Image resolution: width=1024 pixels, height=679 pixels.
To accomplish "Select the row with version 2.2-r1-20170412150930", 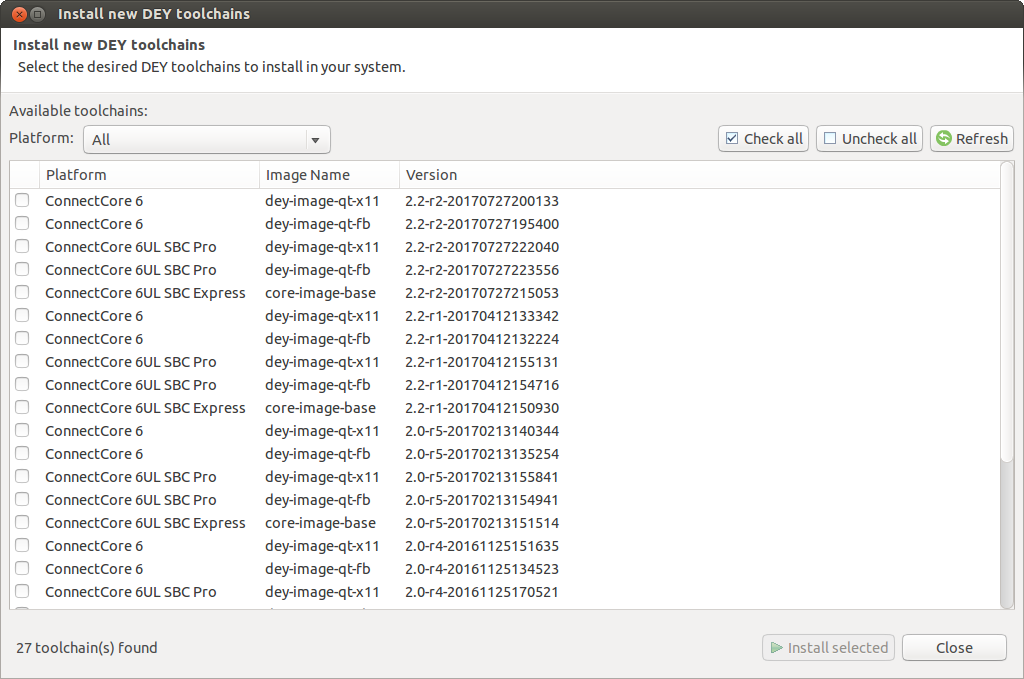I will 481,408.
